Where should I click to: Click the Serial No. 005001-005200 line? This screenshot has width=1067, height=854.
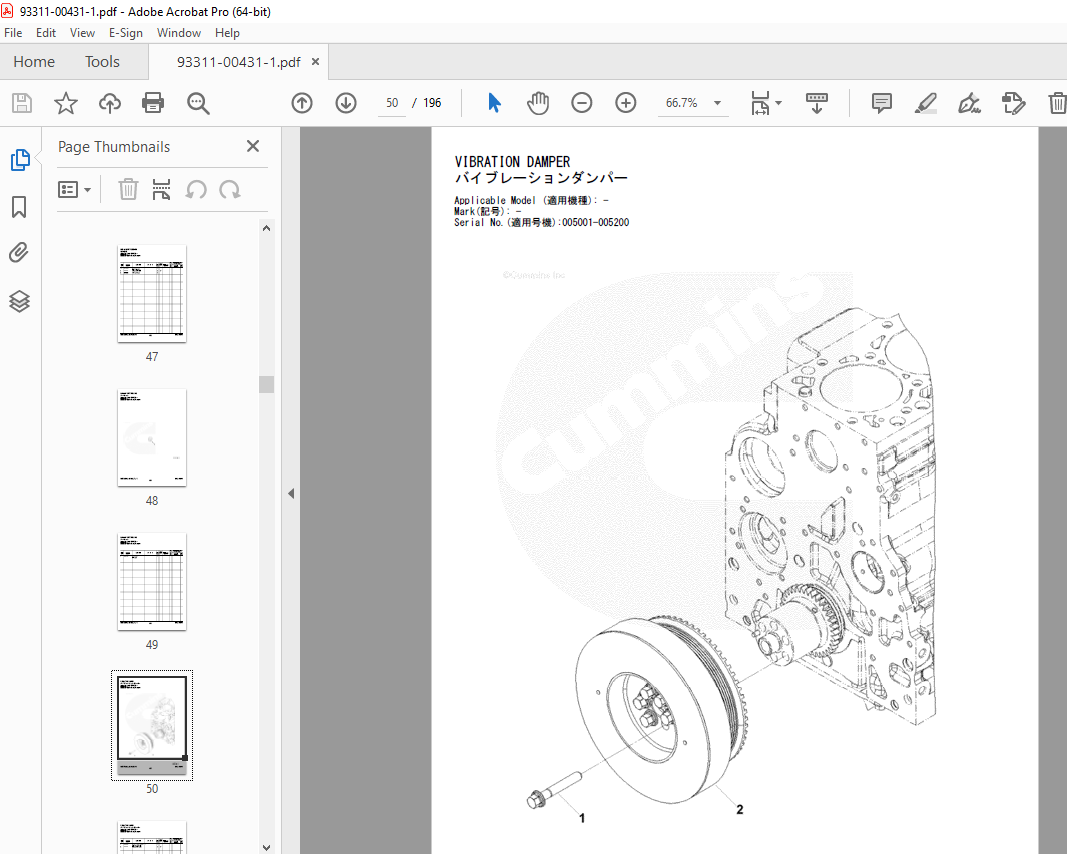(542, 223)
